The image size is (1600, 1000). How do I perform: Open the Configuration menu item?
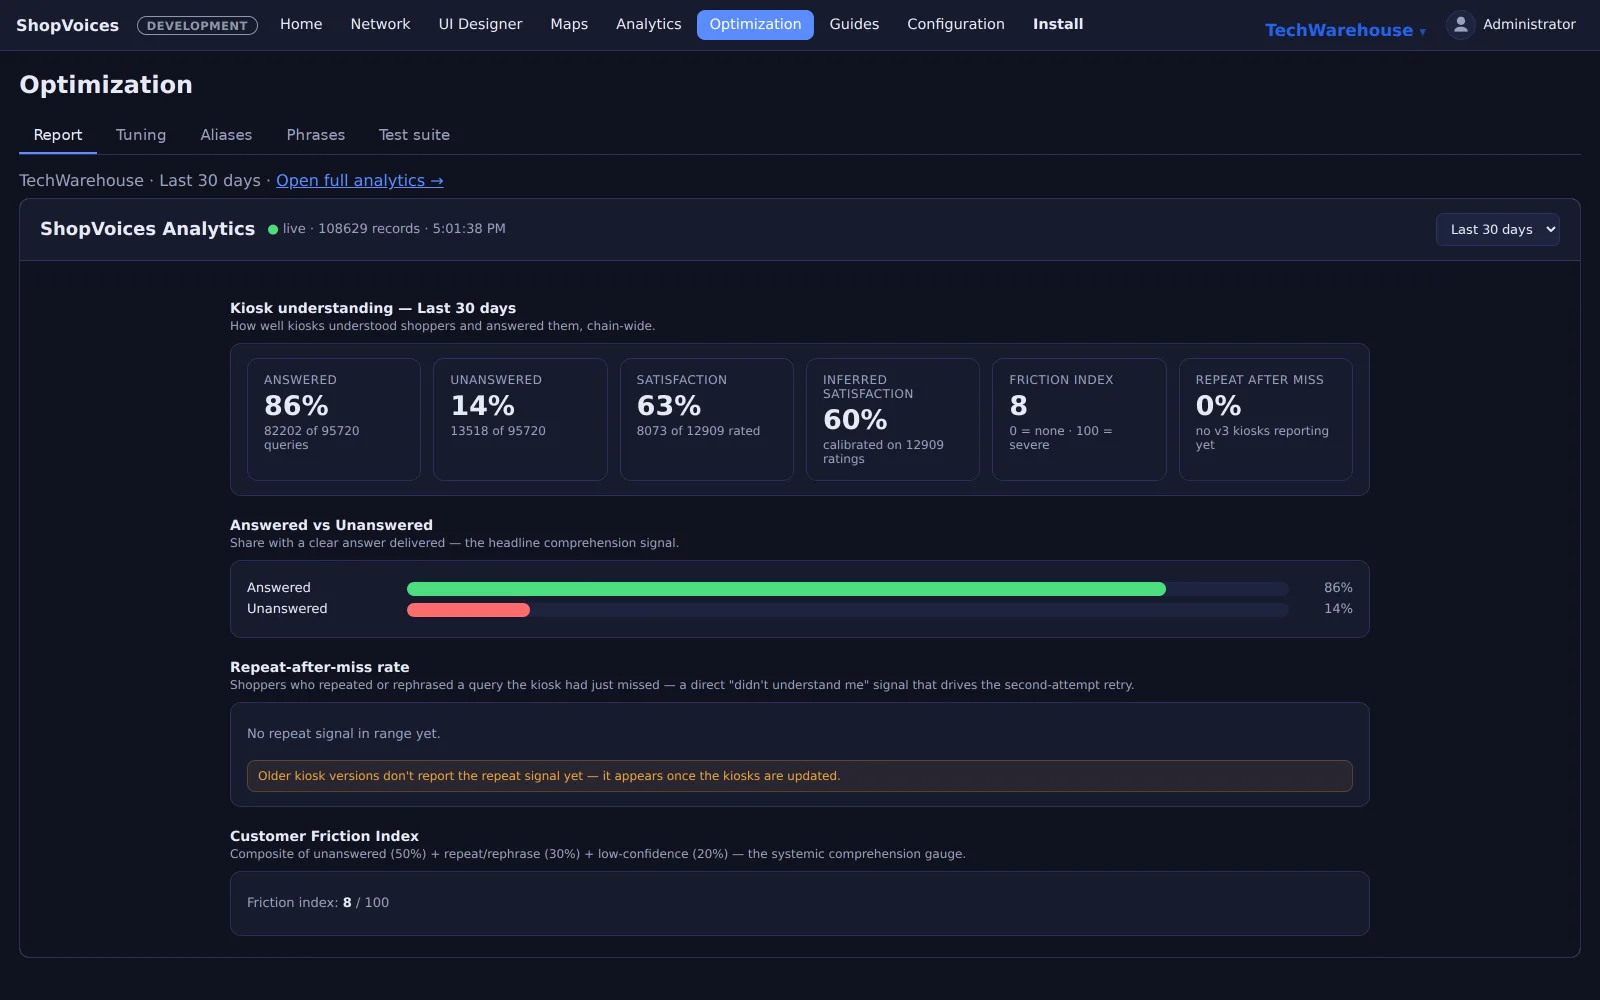click(x=955, y=24)
